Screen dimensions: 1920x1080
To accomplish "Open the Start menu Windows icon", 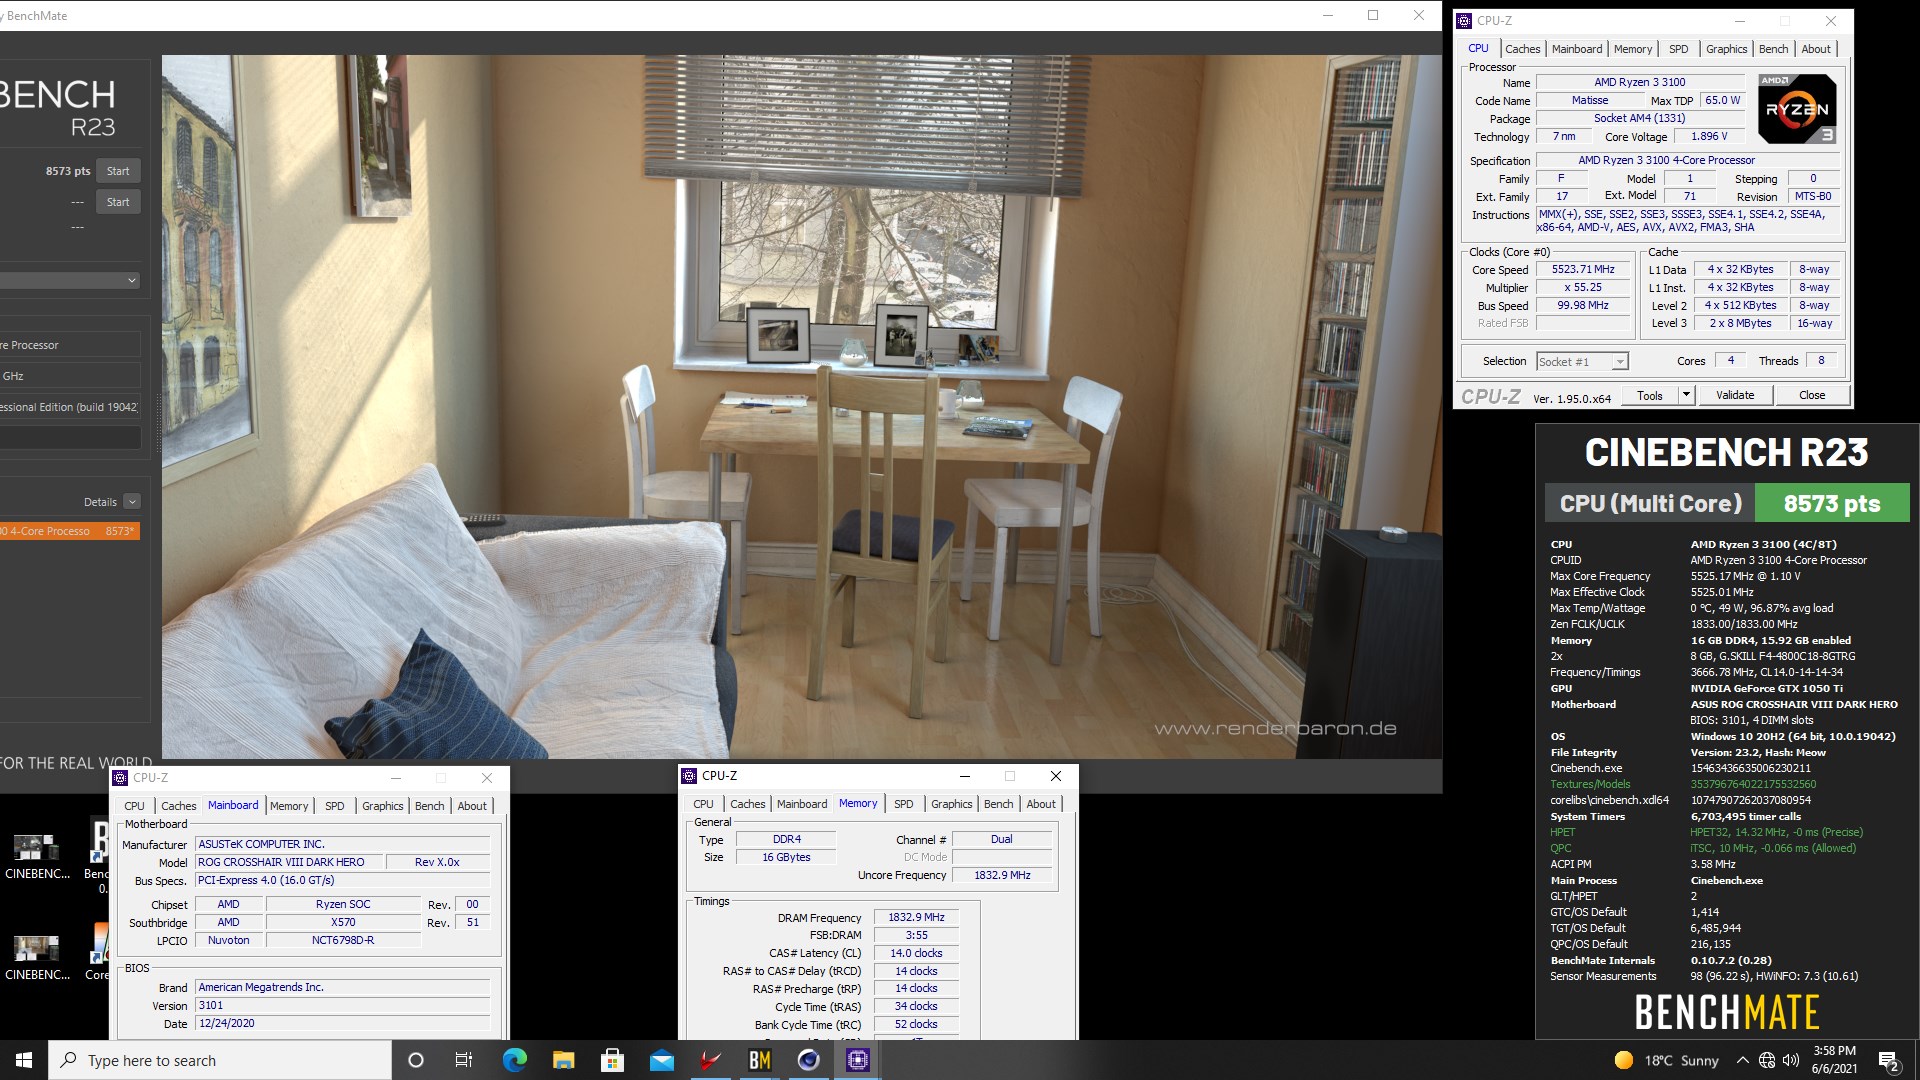I will click(24, 1060).
